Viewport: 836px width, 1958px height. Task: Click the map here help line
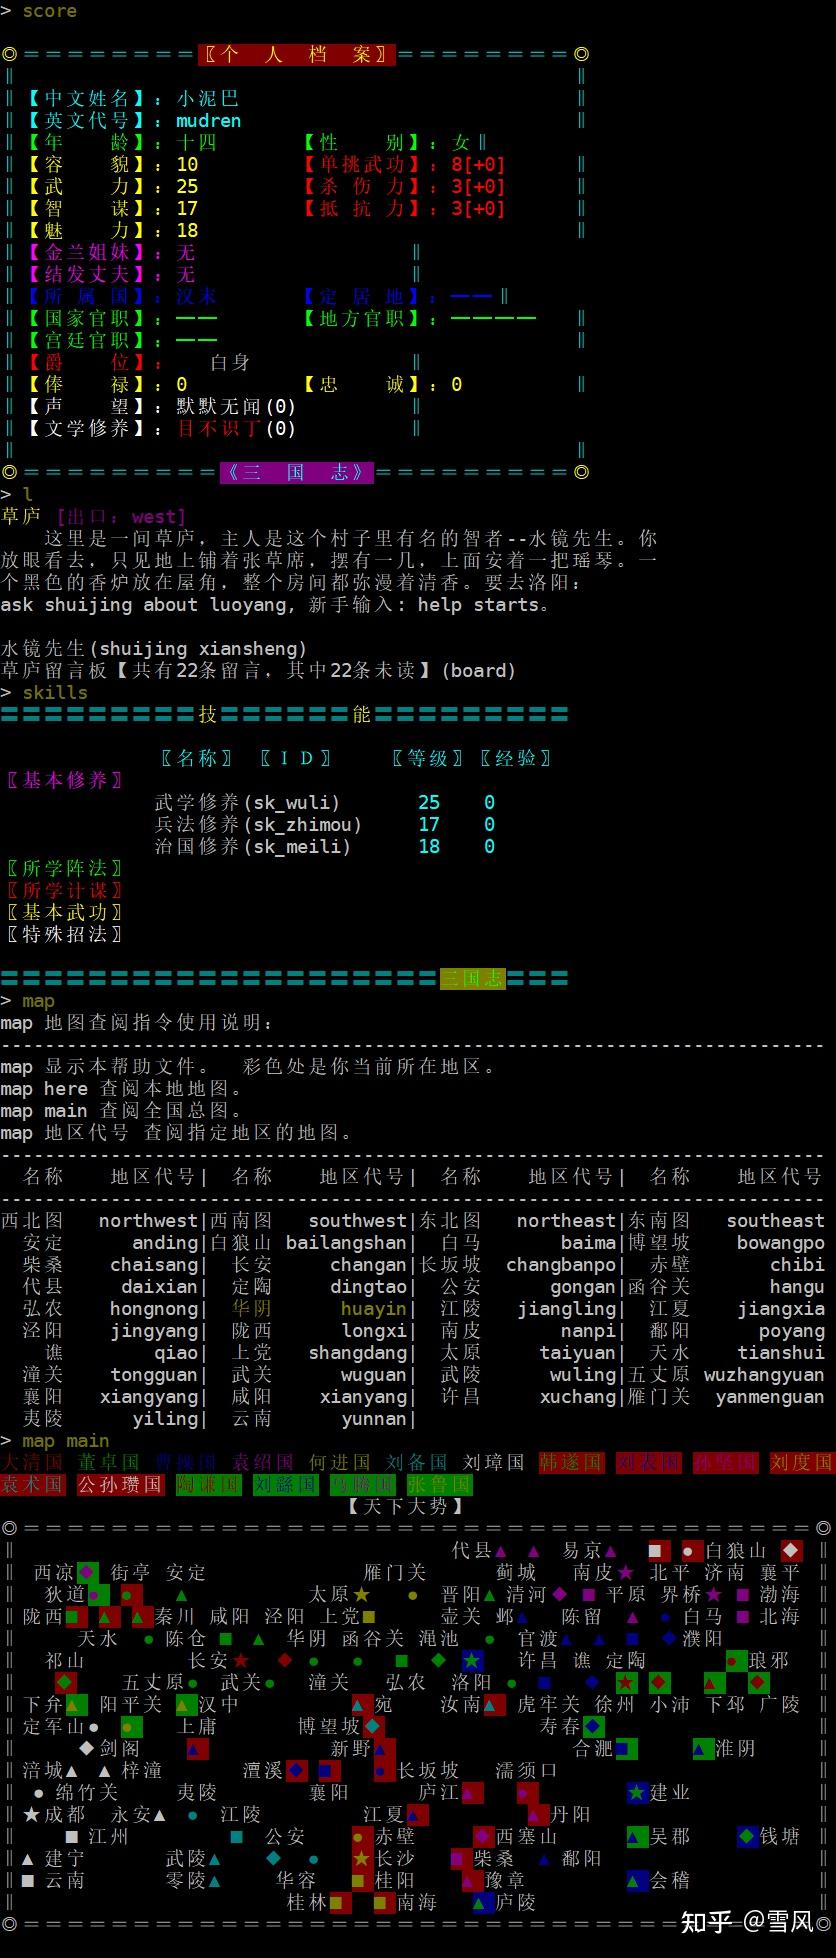pyautogui.click(x=120, y=1088)
